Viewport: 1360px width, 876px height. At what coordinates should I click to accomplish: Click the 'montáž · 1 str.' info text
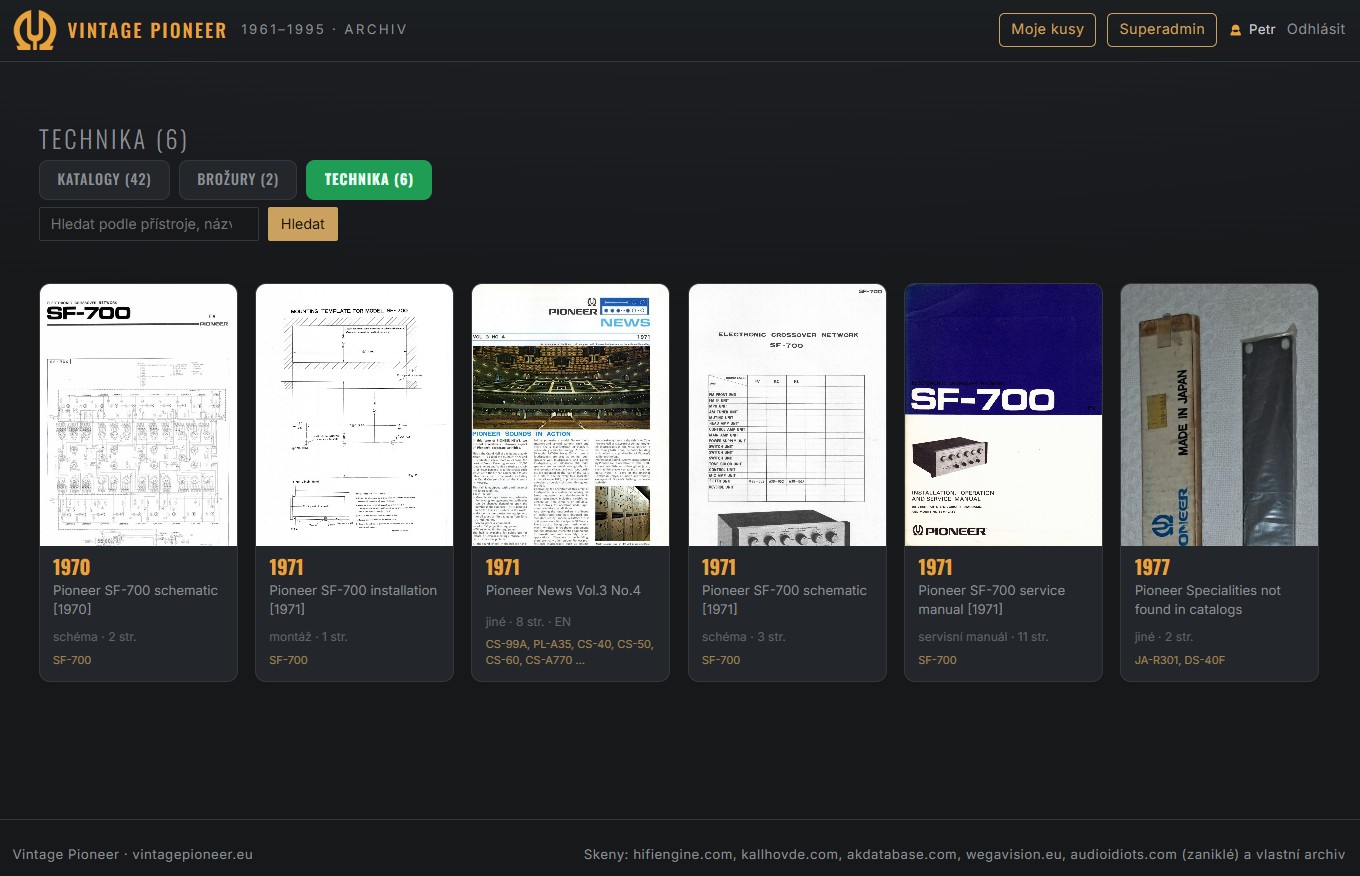(x=308, y=637)
